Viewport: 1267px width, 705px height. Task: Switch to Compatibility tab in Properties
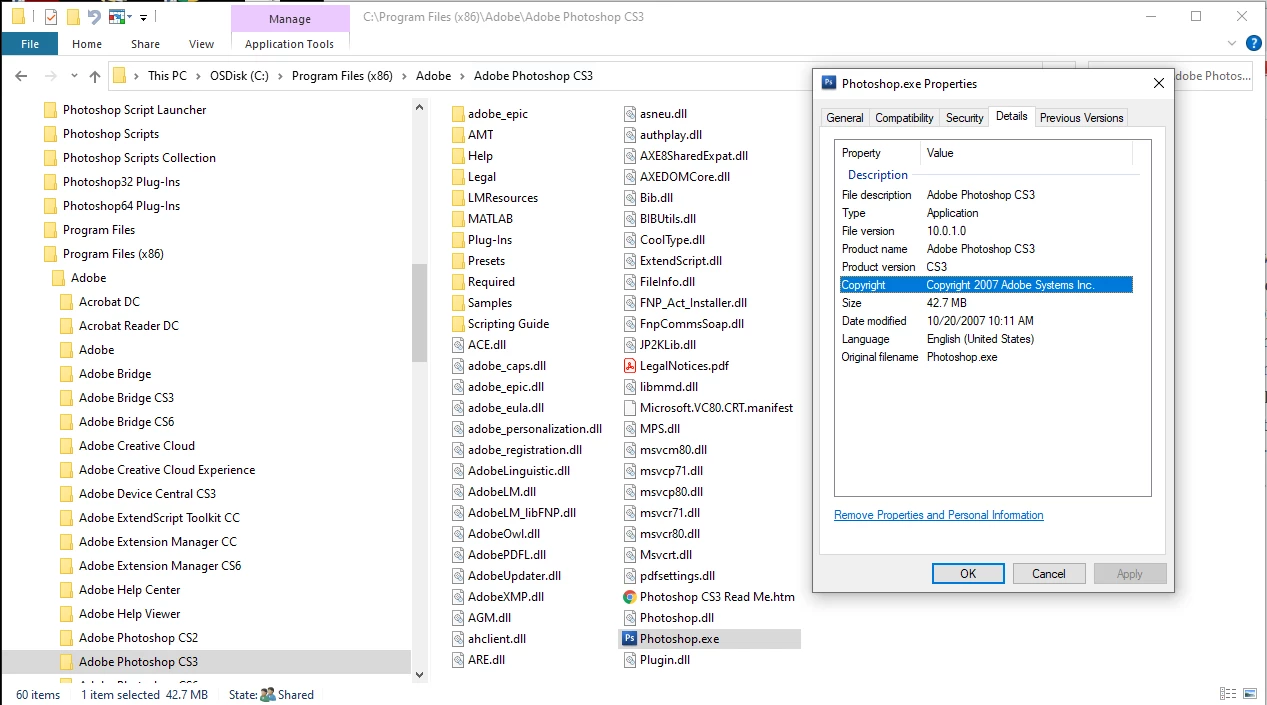(x=904, y=118)
